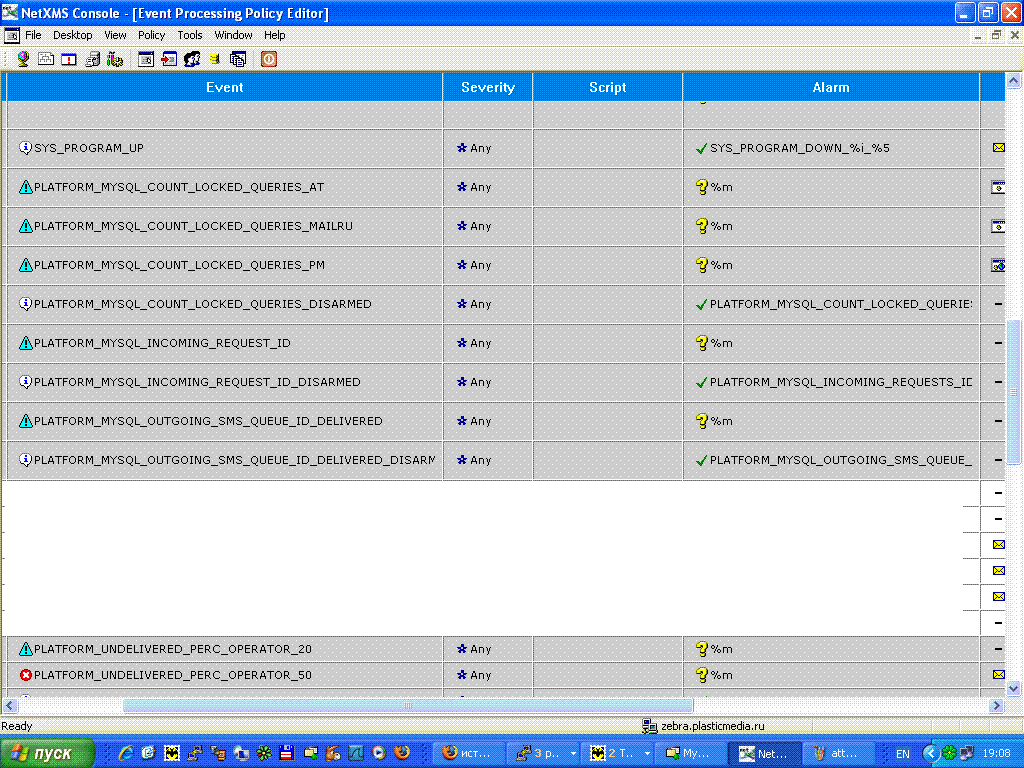The height and width of the screenshot is (768, 1024).
Task: Click the Severity column header
Action: click(488, 87)
